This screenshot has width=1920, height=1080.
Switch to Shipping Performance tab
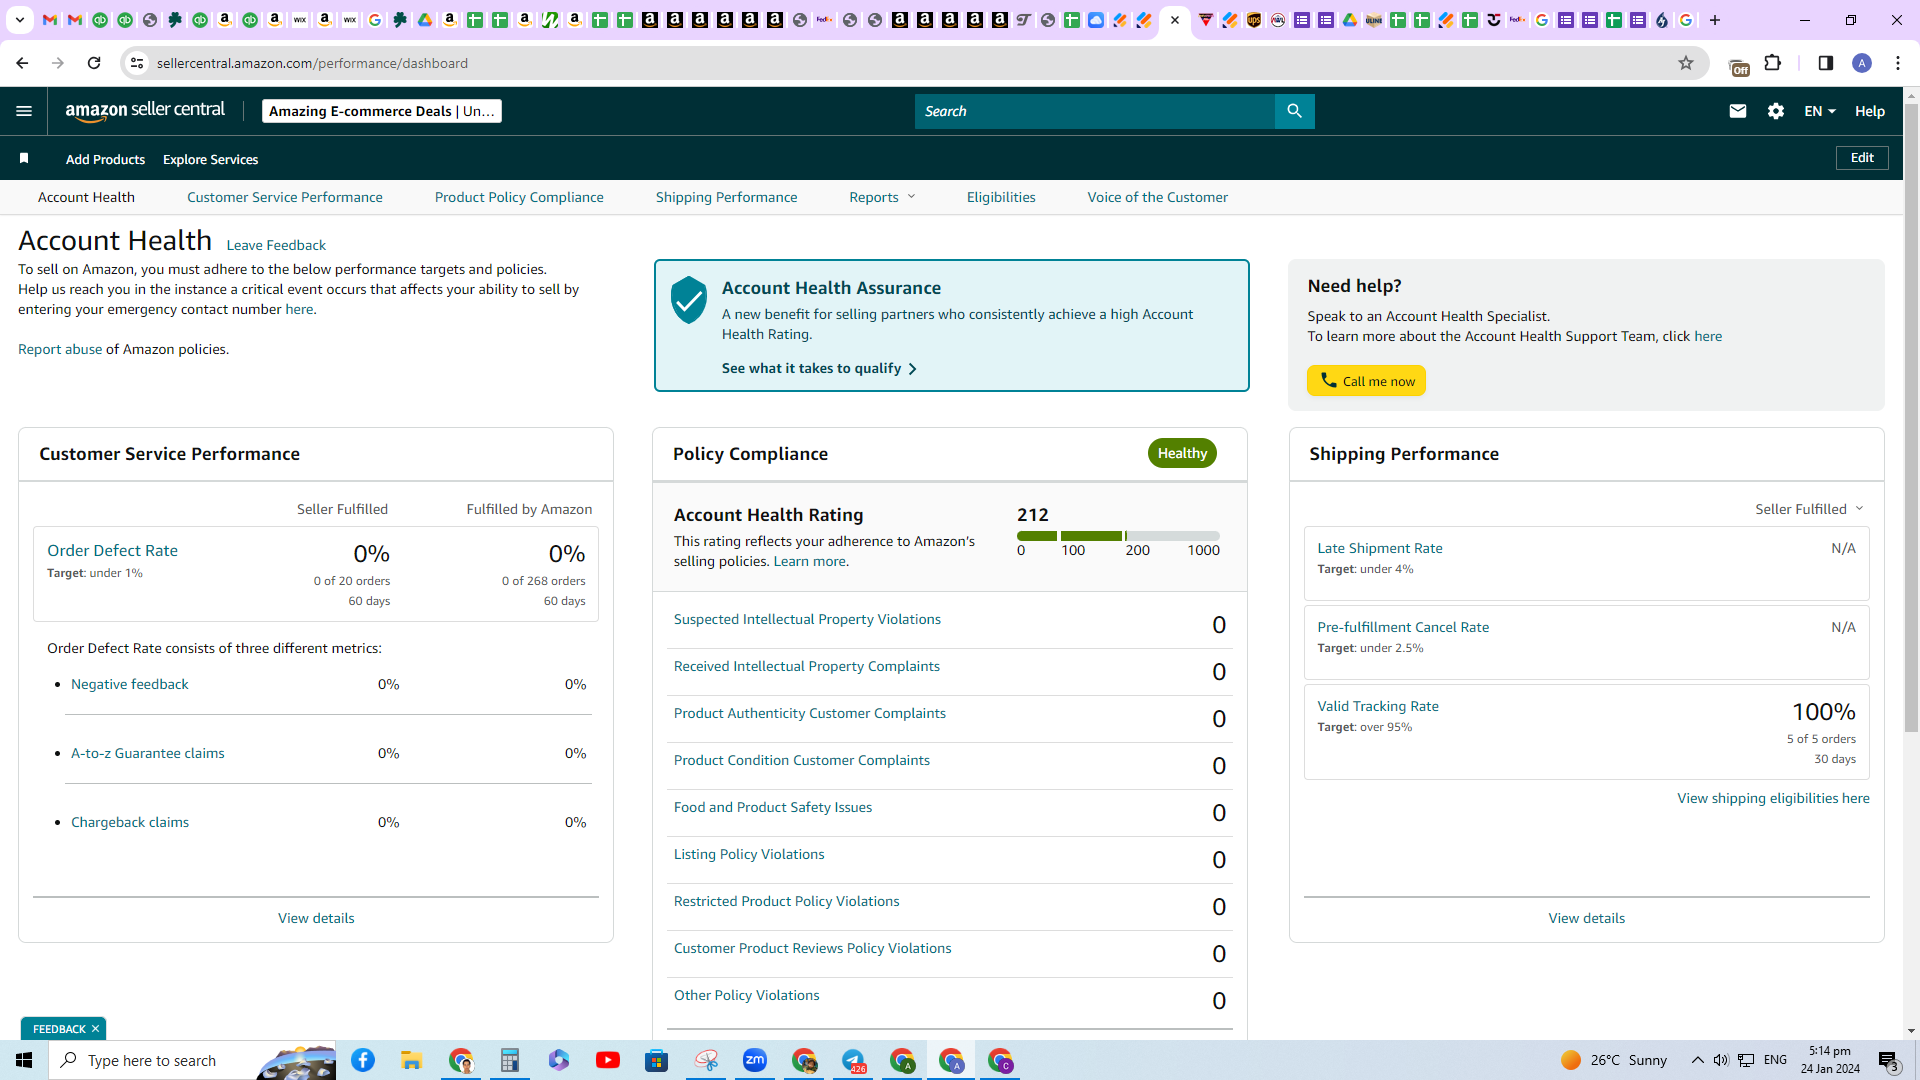727,197
